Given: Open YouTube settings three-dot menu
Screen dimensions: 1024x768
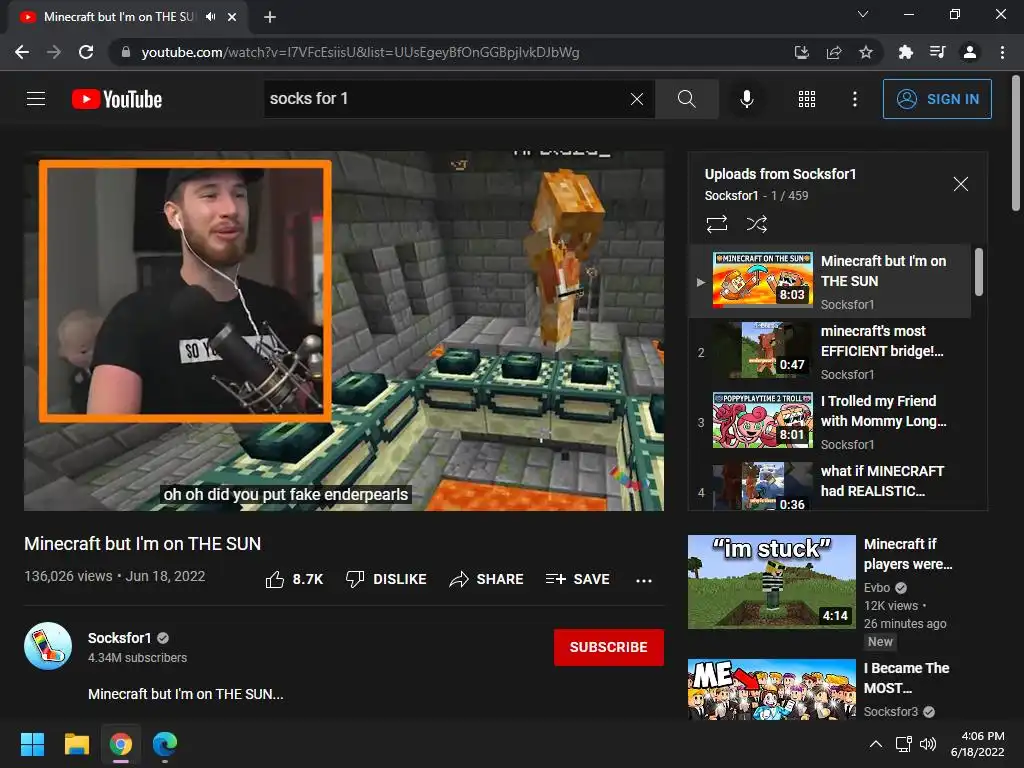Looking at the screenshot, I should click(855, 99).
